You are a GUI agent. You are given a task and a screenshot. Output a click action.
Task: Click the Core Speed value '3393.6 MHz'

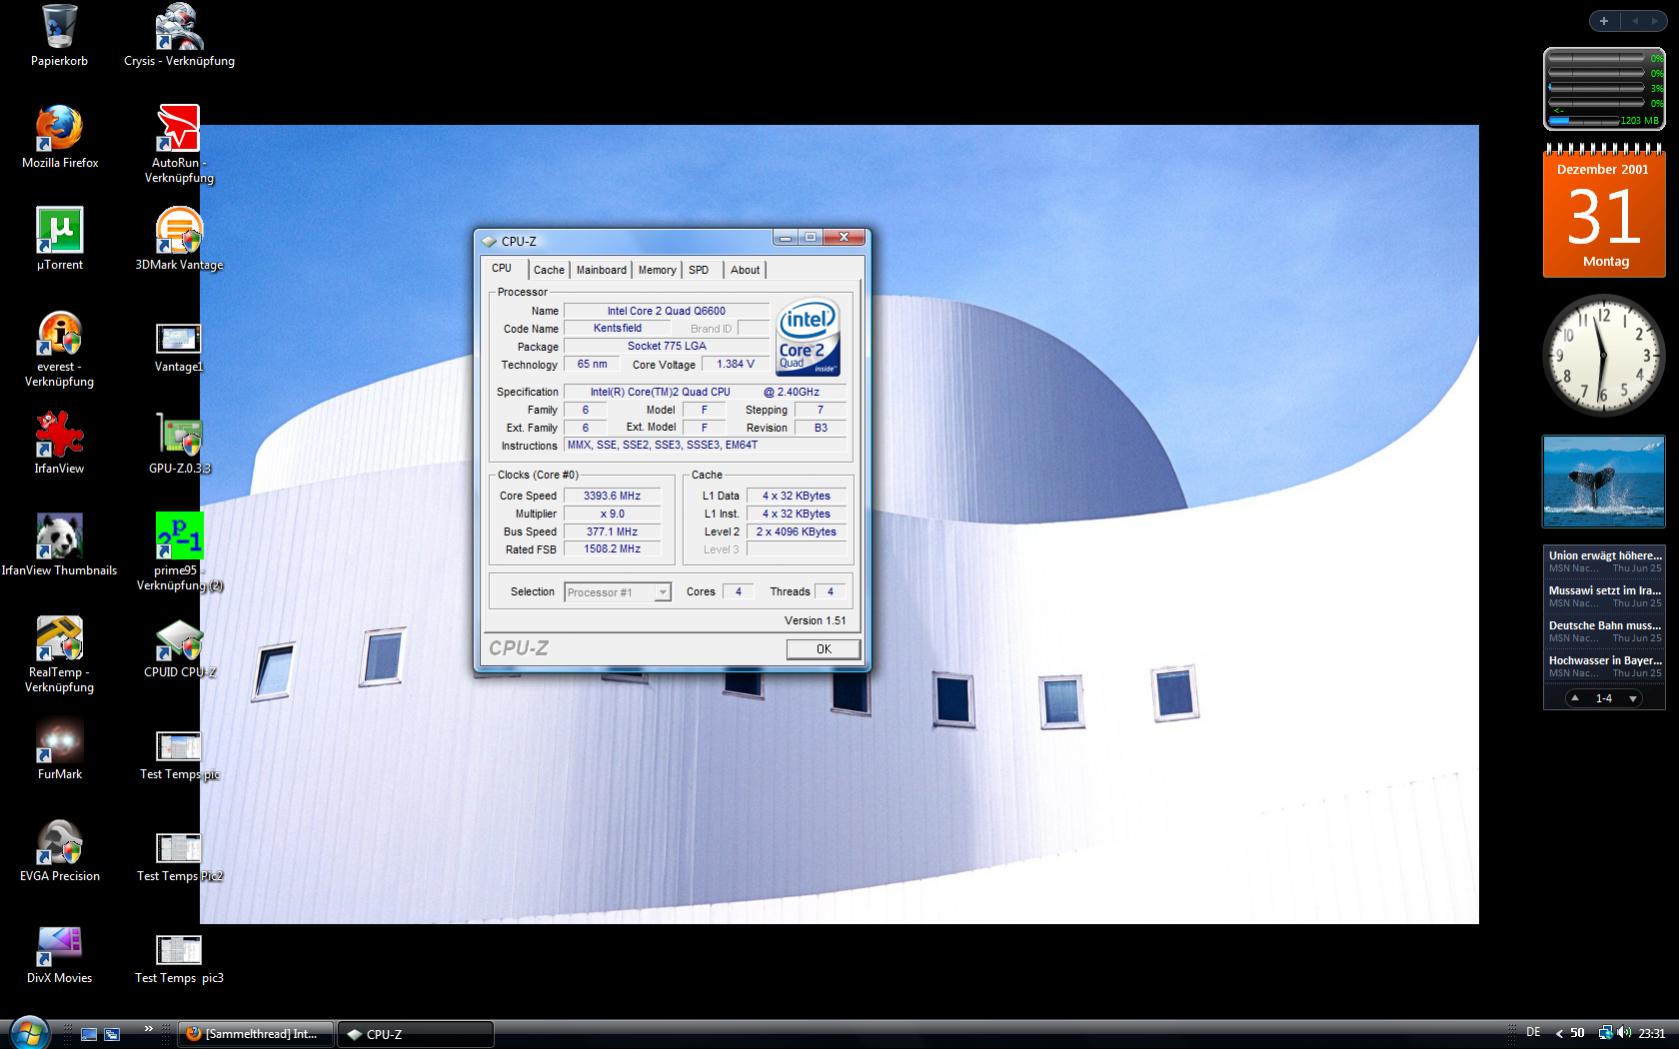click(612, 496)
